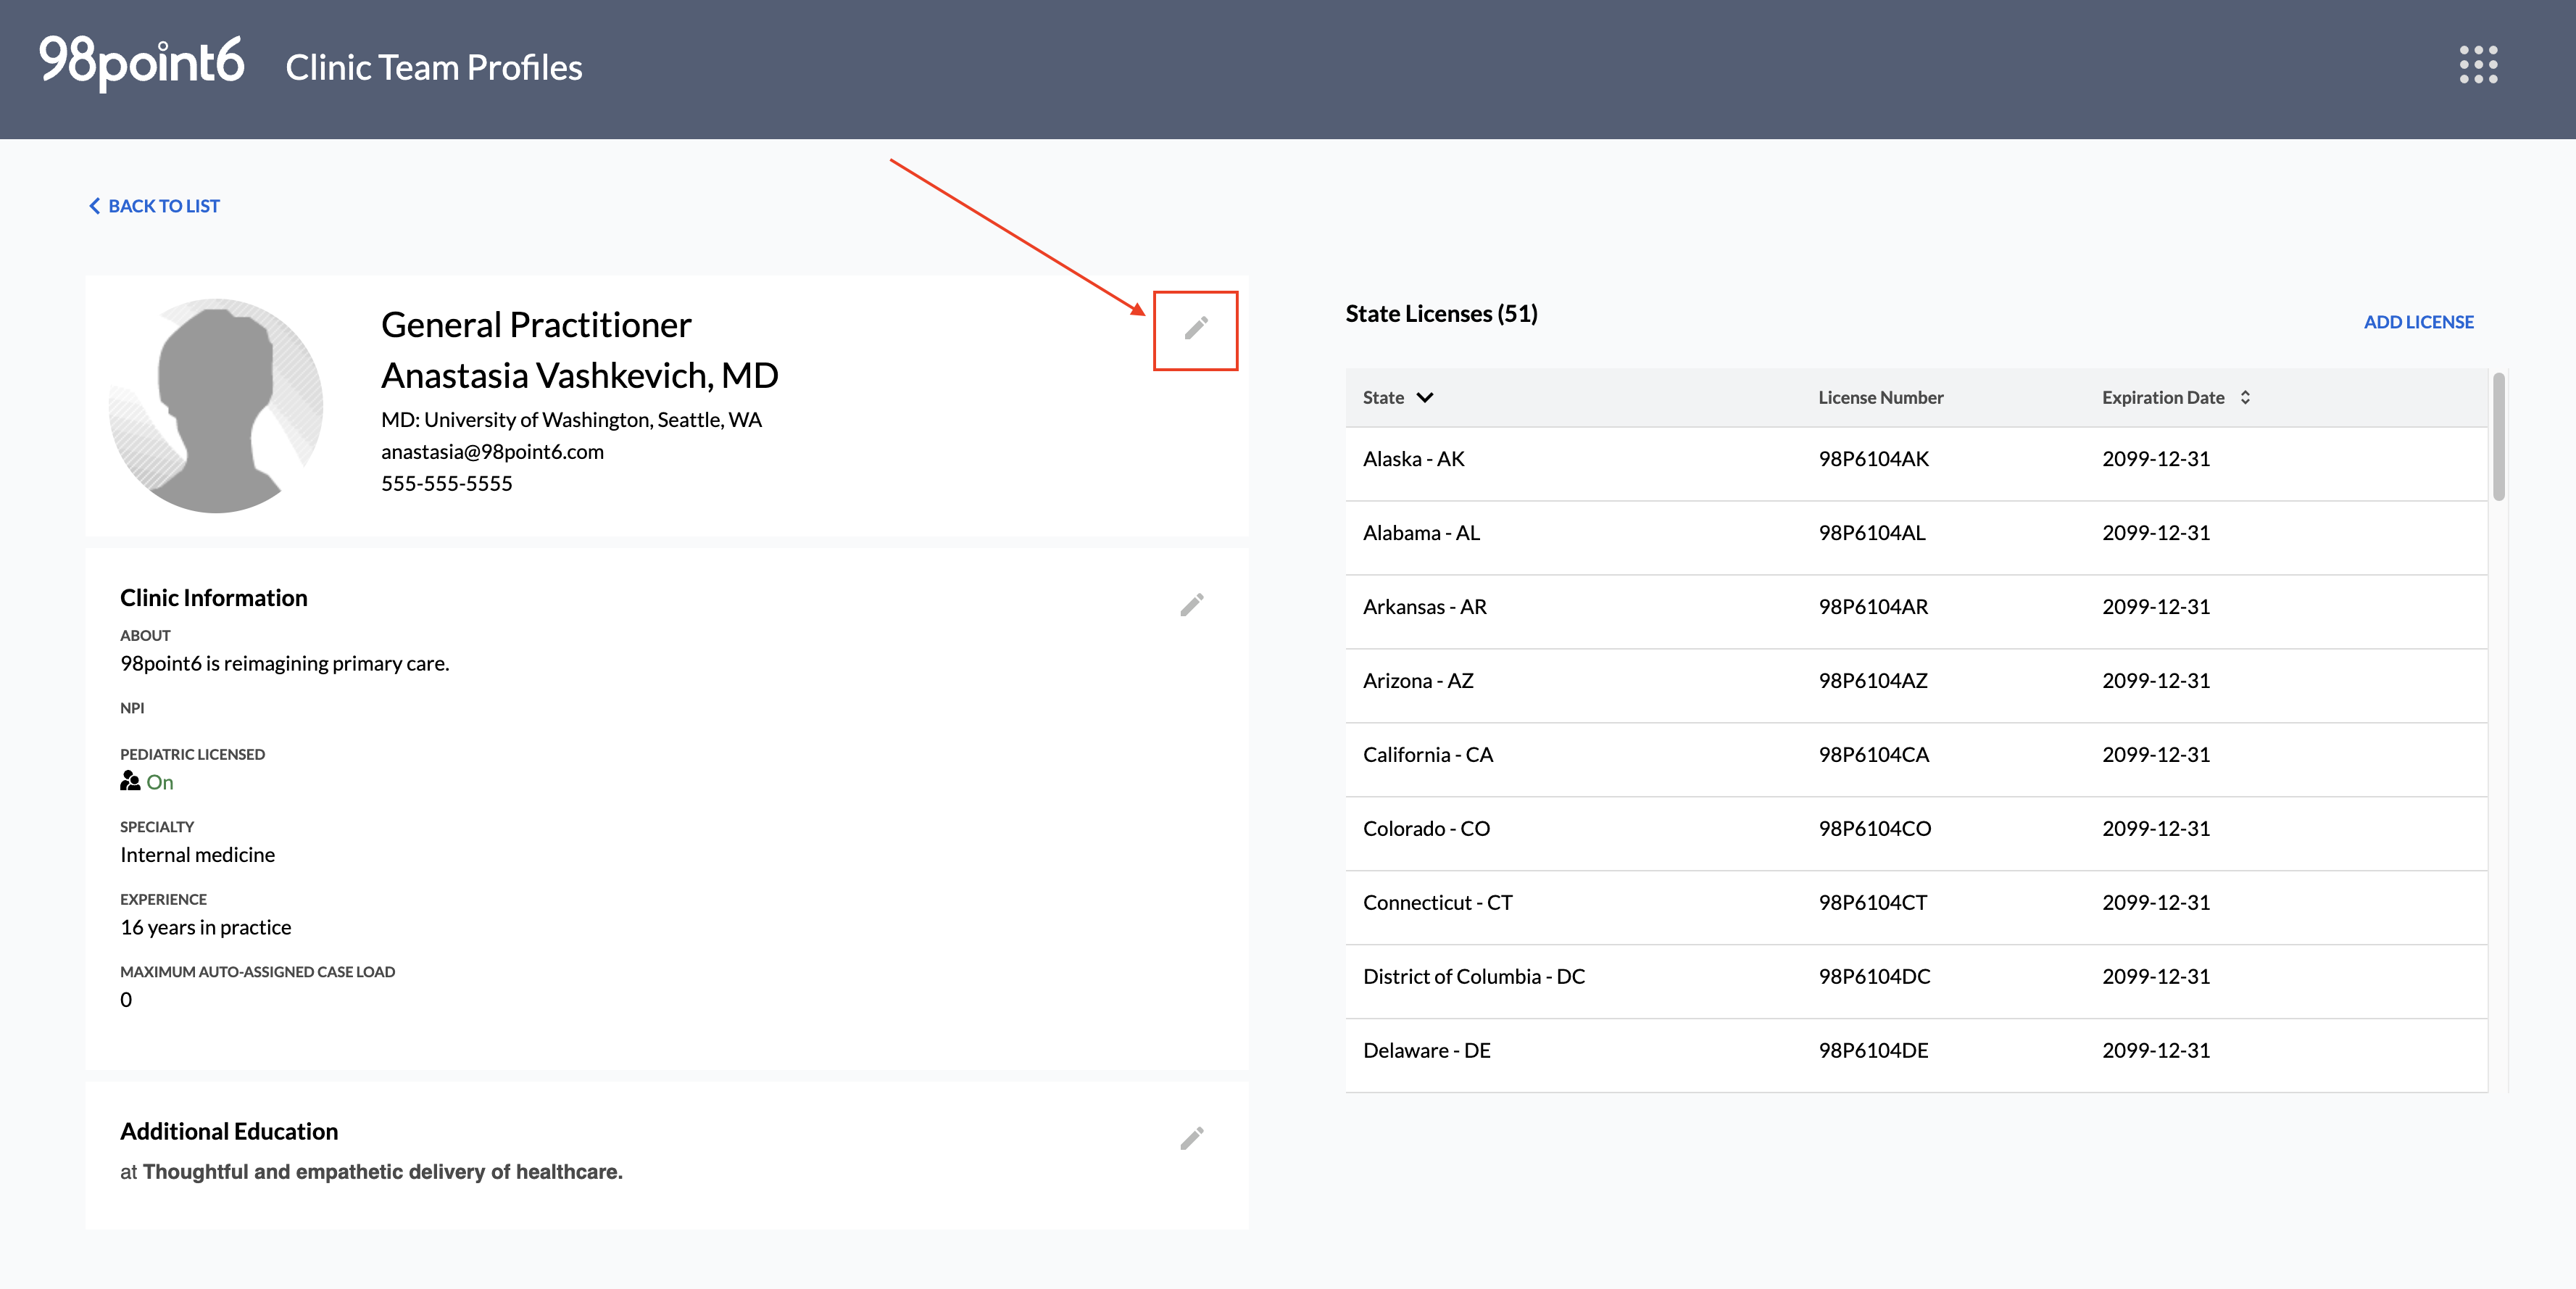
Task: Click the General Practitioner title
Action: coord(536,325)
